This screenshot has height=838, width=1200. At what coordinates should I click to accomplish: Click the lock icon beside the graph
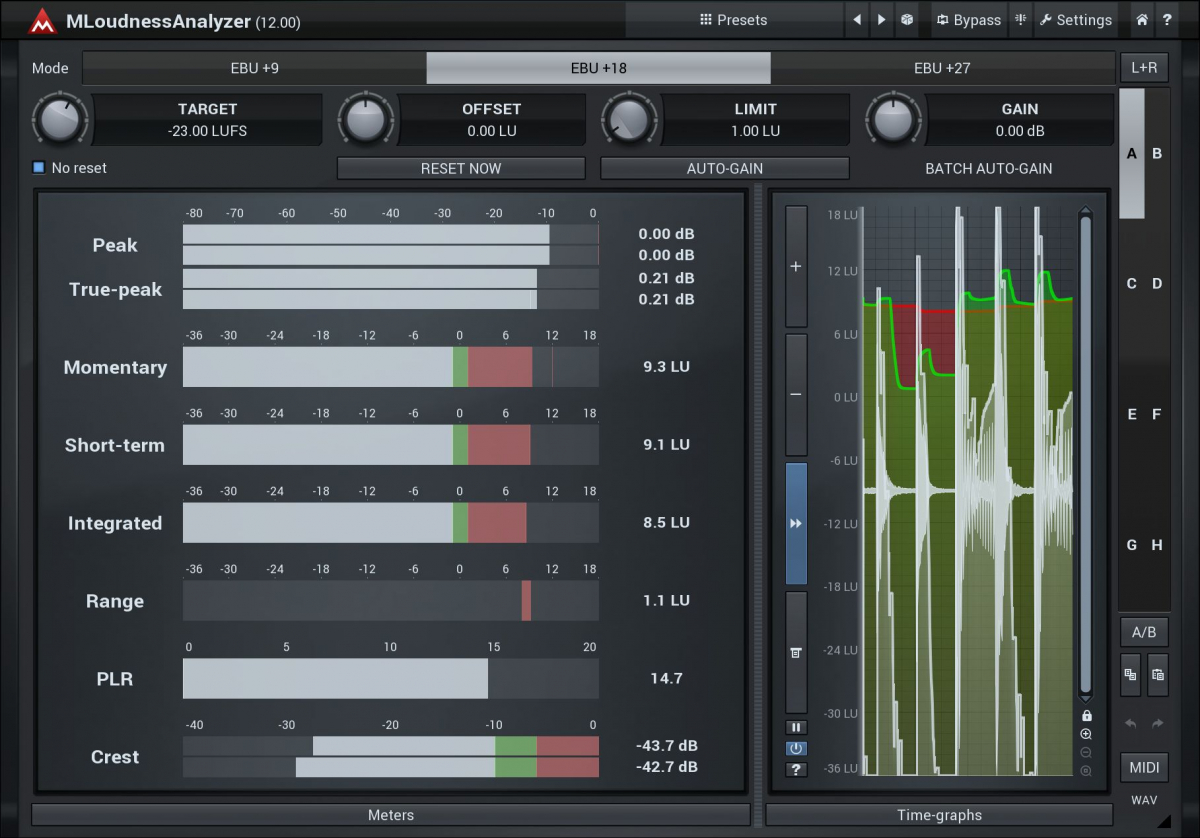[x=1086, y=716]
